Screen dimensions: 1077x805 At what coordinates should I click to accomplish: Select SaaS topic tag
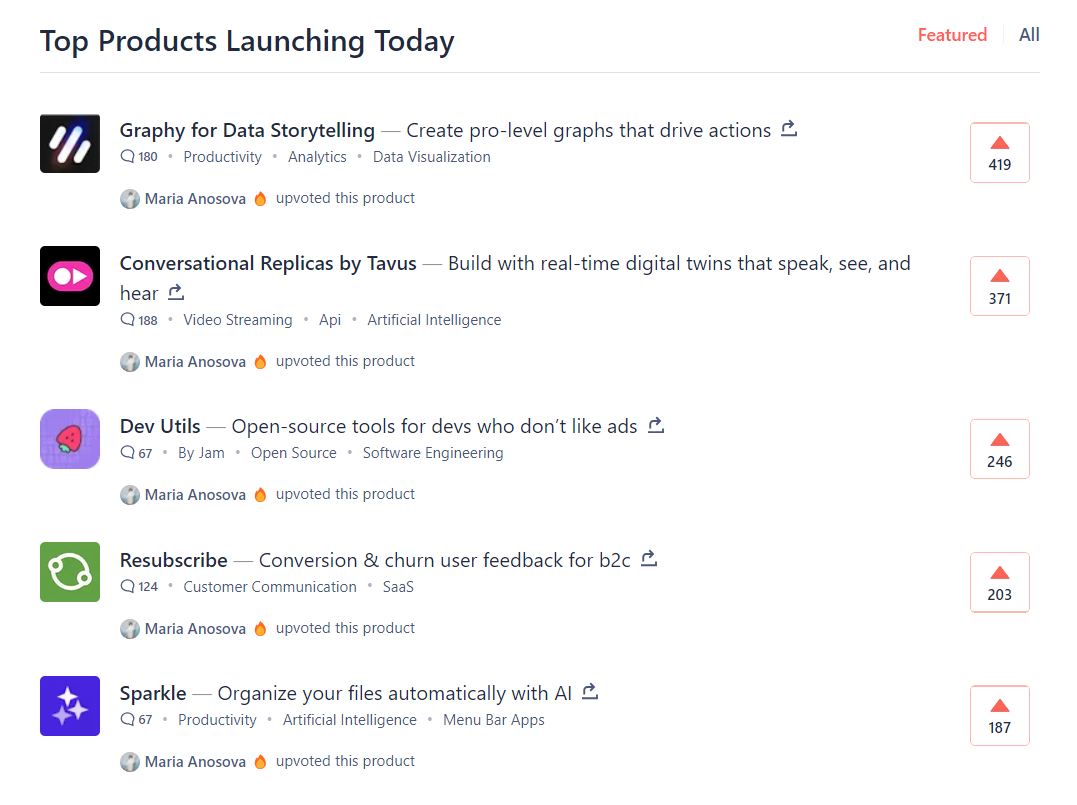pos(398,587)
